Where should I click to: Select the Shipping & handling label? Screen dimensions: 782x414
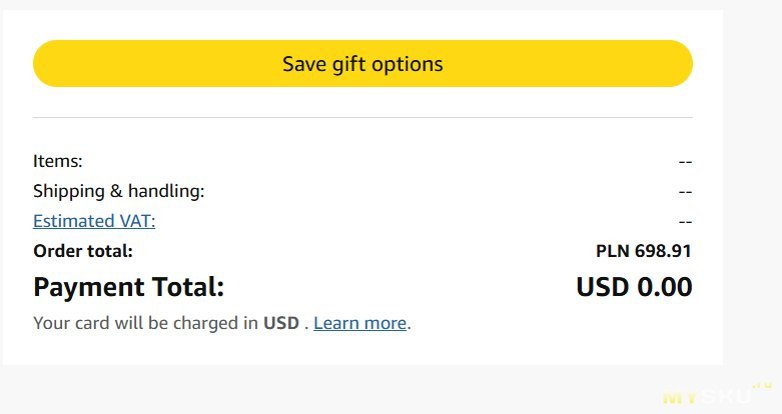pyautogui.click(x=118, y=191)
